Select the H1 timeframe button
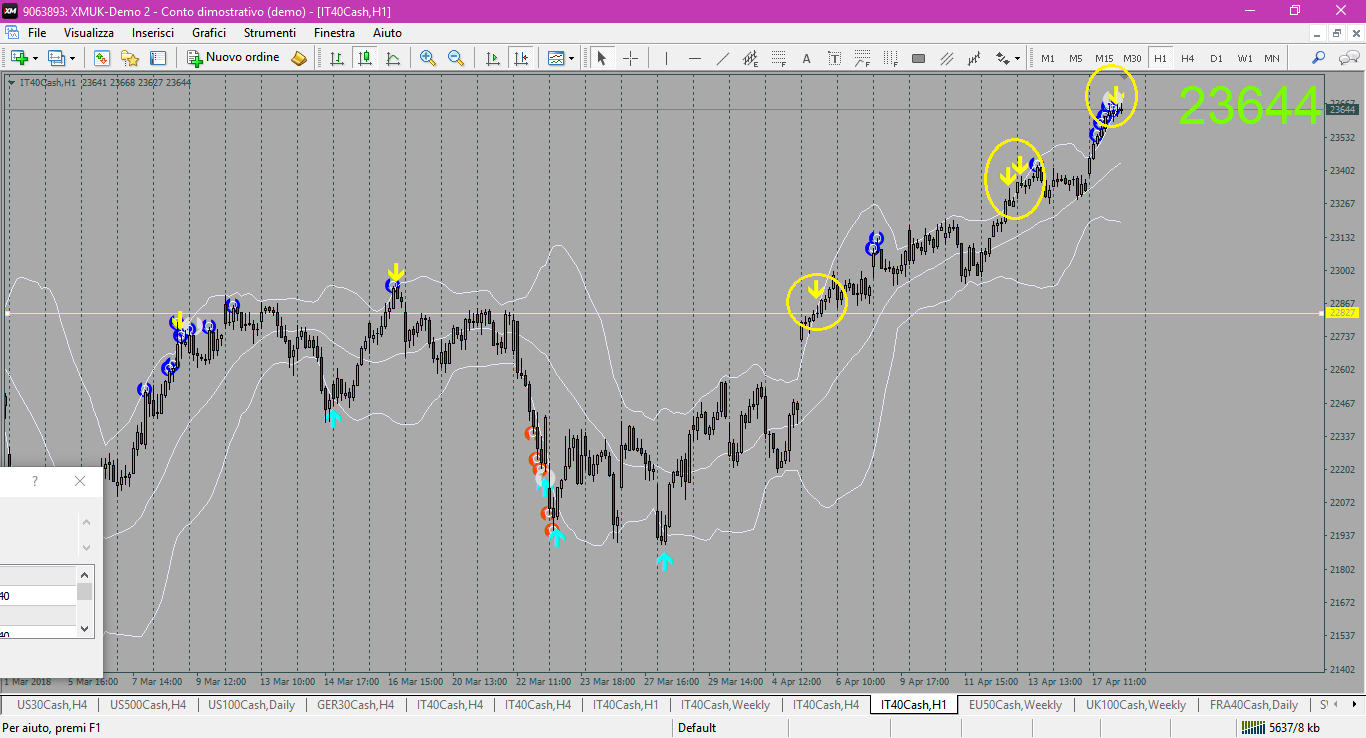The height and width of the screenshot is (738, 1366). coord(1160,58)
